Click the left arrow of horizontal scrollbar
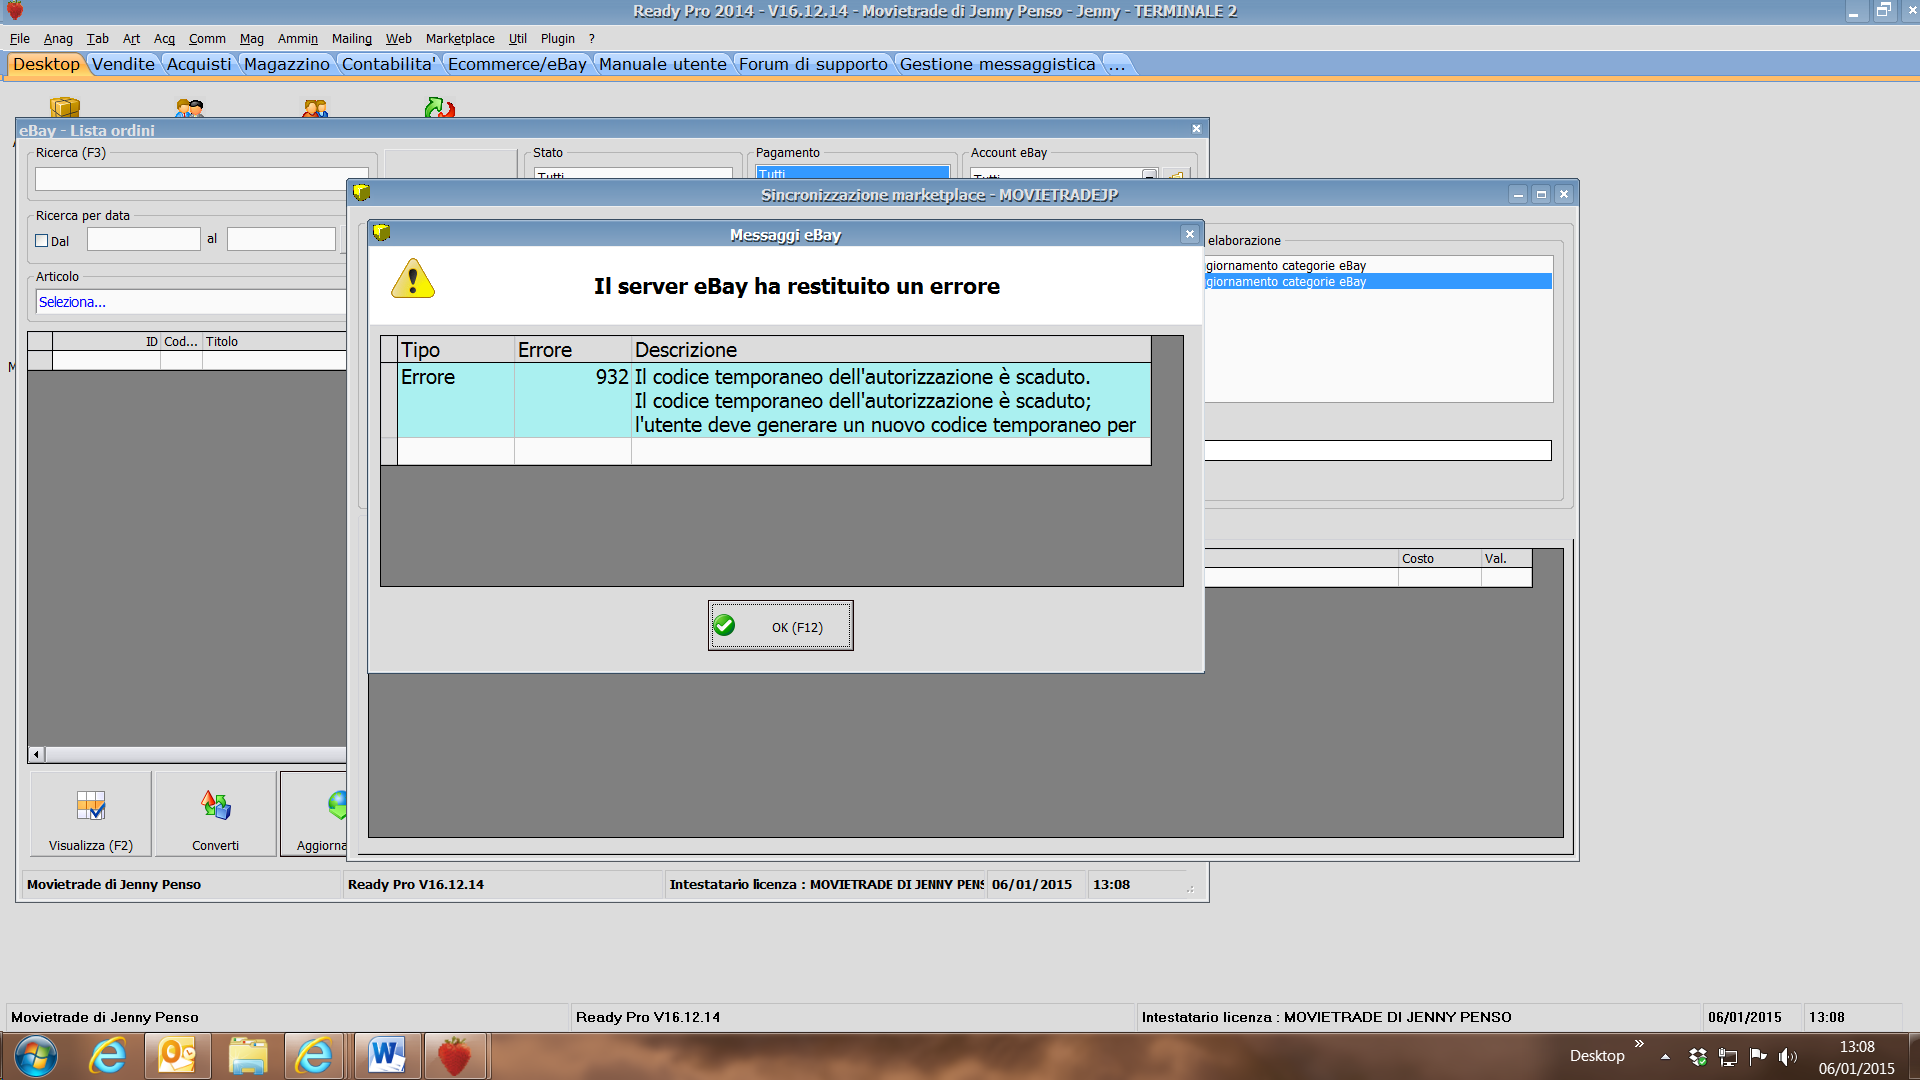The image size is (1920, 1080). click(37, 755)
